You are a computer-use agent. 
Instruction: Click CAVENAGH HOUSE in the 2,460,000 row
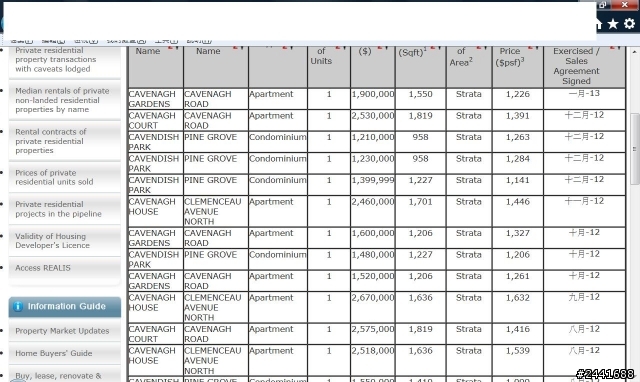152,207
